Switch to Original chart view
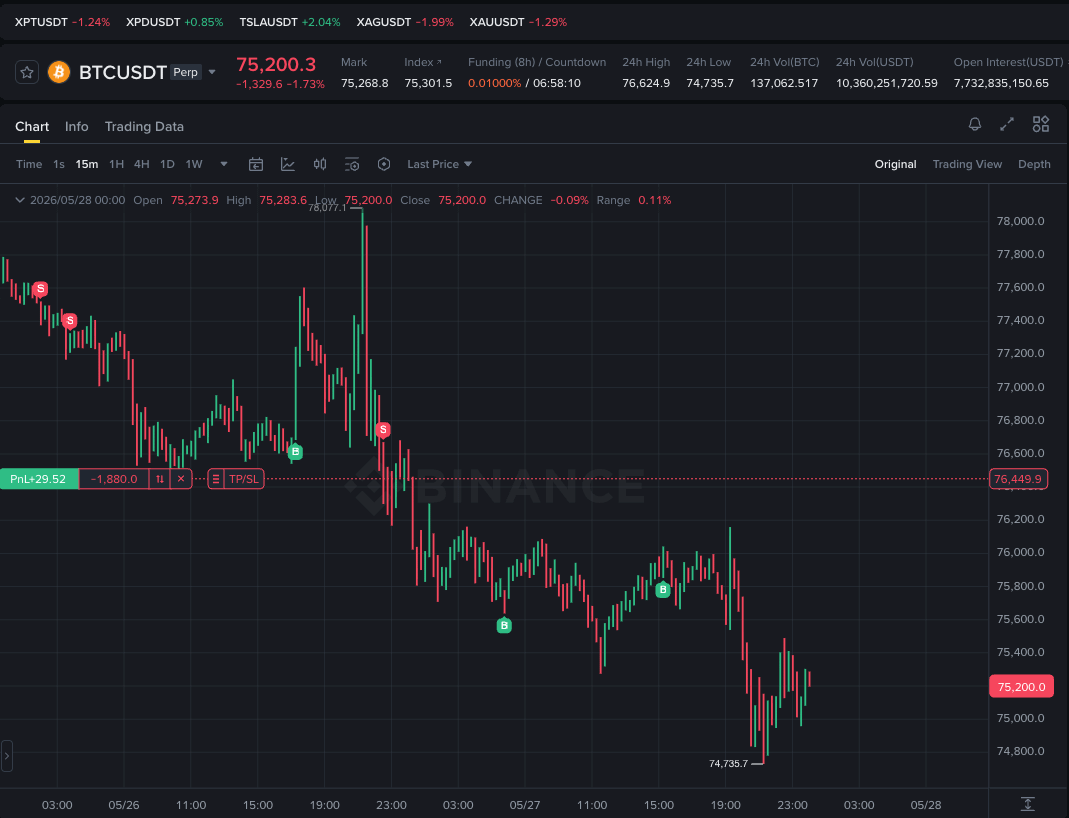Viewport: 1069px width, 818px height. pyautogui.click(x=895, y=164)
